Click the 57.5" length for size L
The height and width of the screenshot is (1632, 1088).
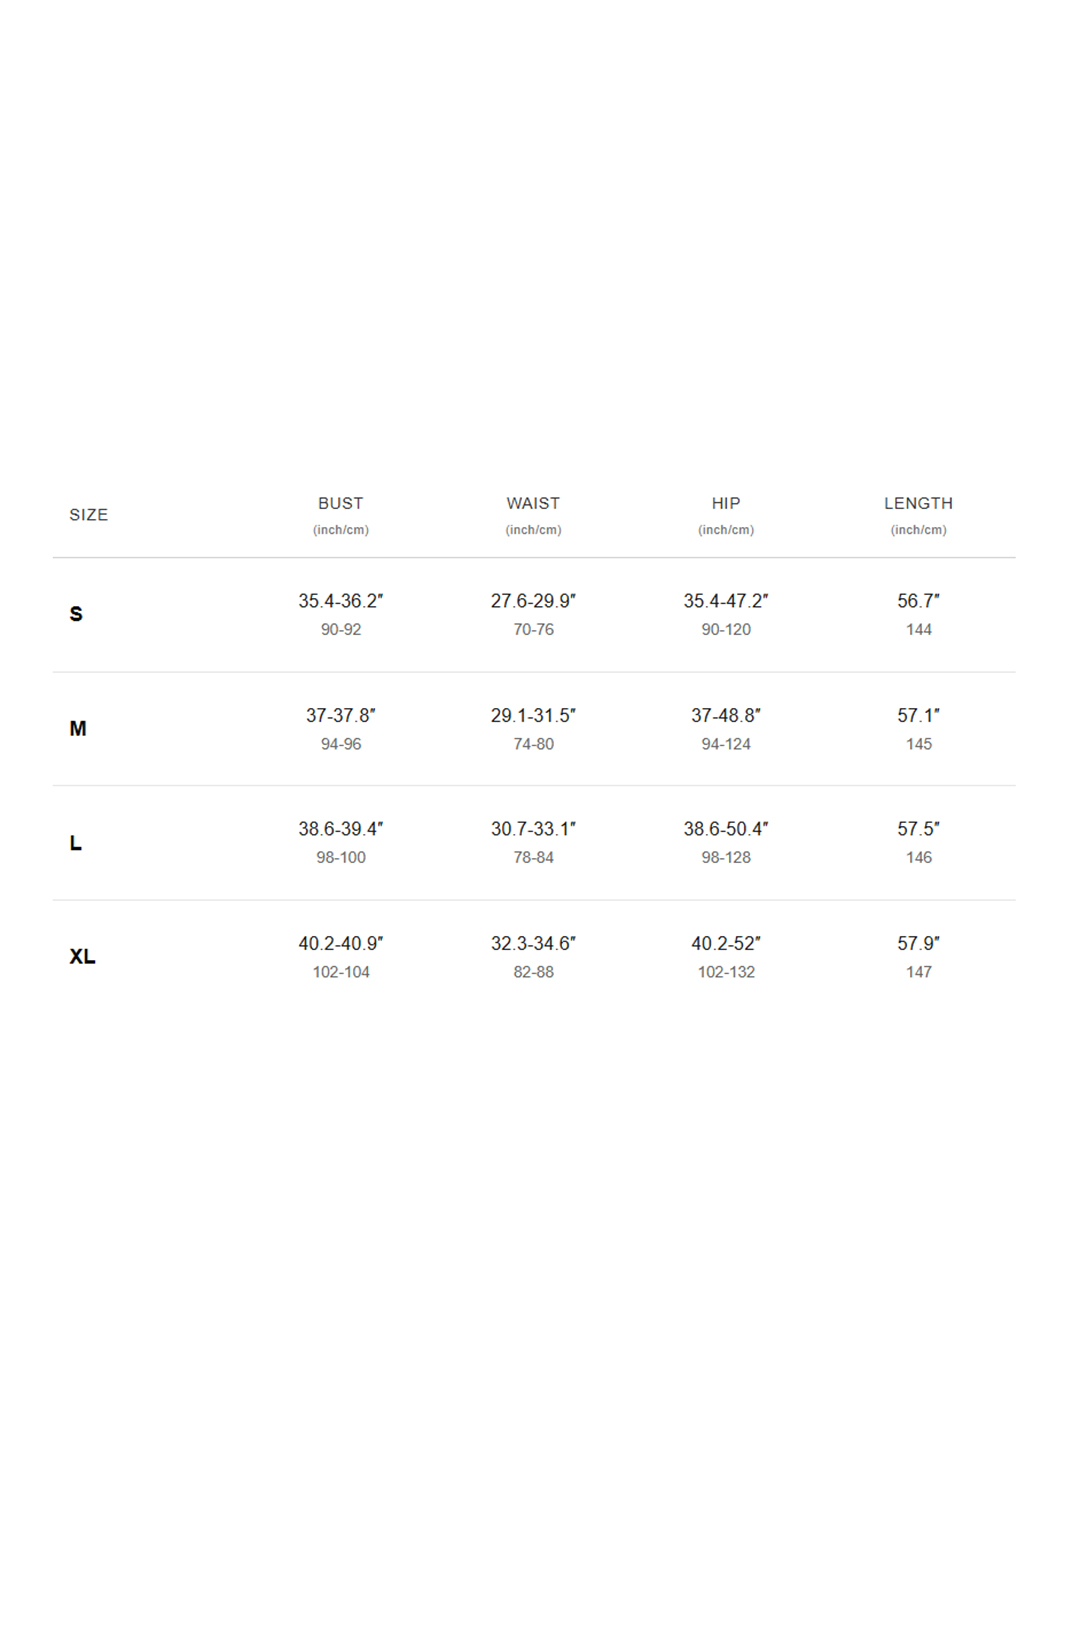point(918,829)
